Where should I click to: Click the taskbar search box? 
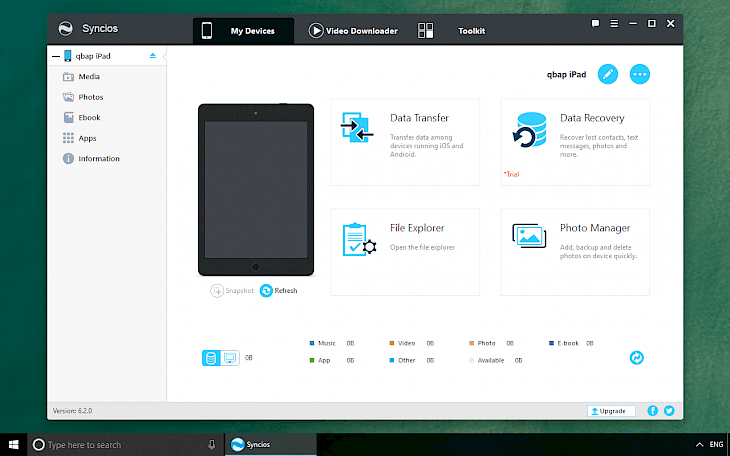point(126,445)
